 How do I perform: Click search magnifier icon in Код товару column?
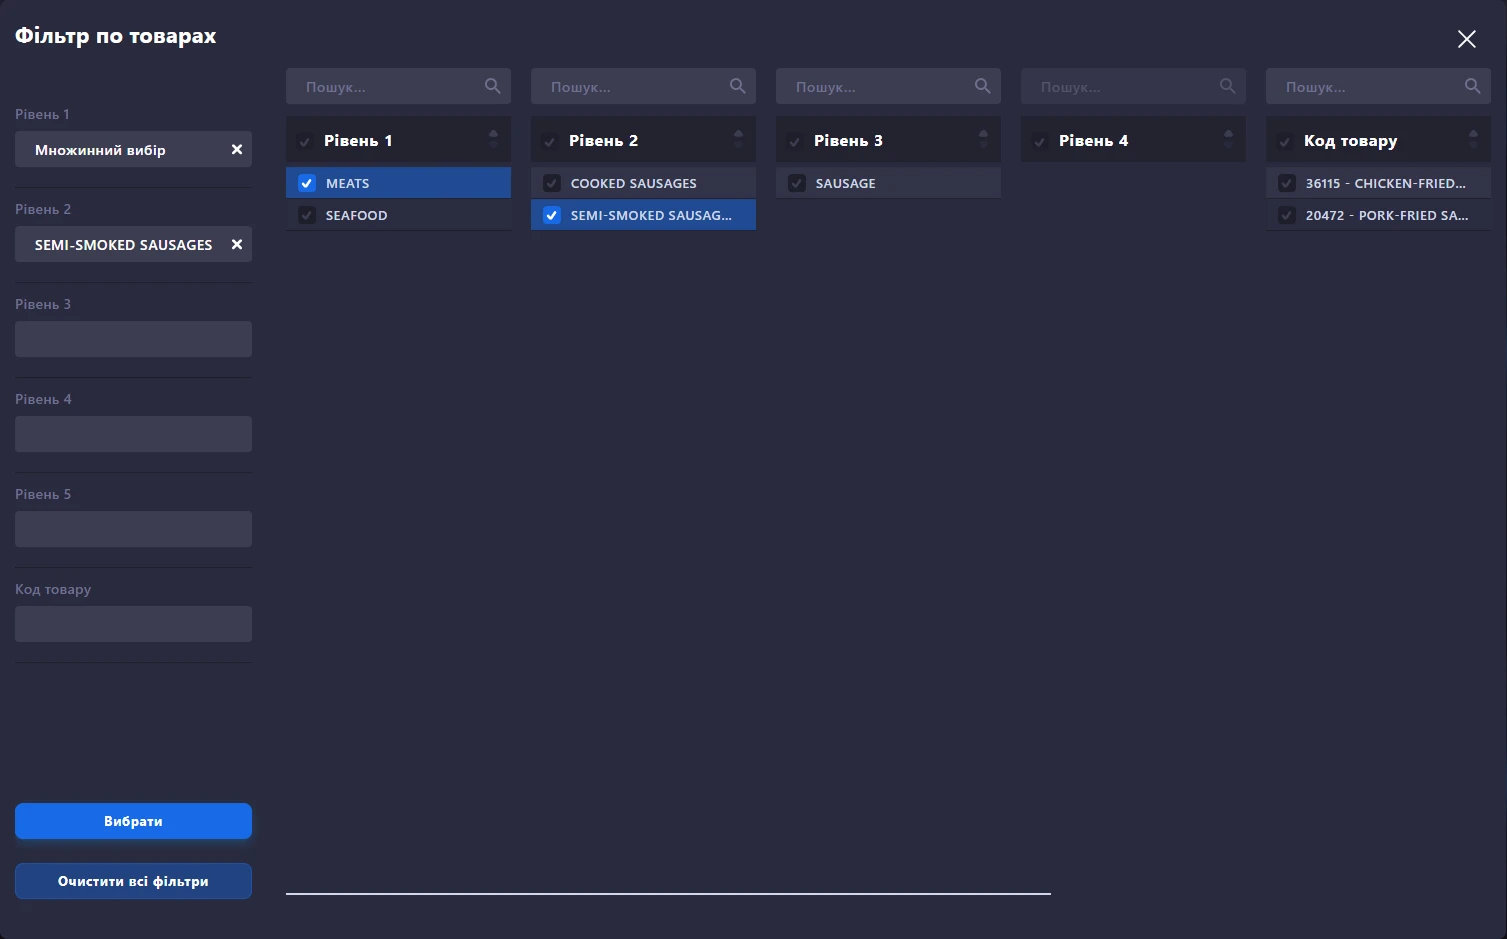(x=1472, y=86)
